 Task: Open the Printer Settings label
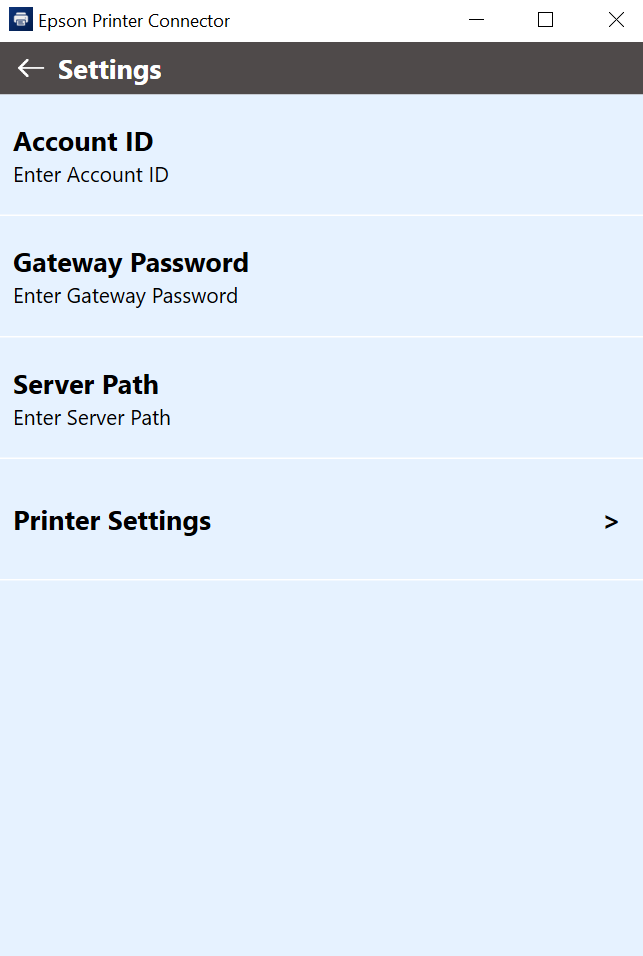pos(112,521)
